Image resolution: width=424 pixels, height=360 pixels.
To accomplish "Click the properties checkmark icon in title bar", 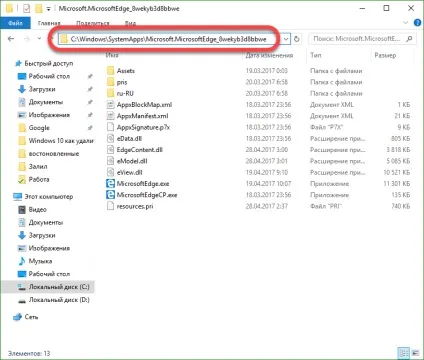I will 27,8.
